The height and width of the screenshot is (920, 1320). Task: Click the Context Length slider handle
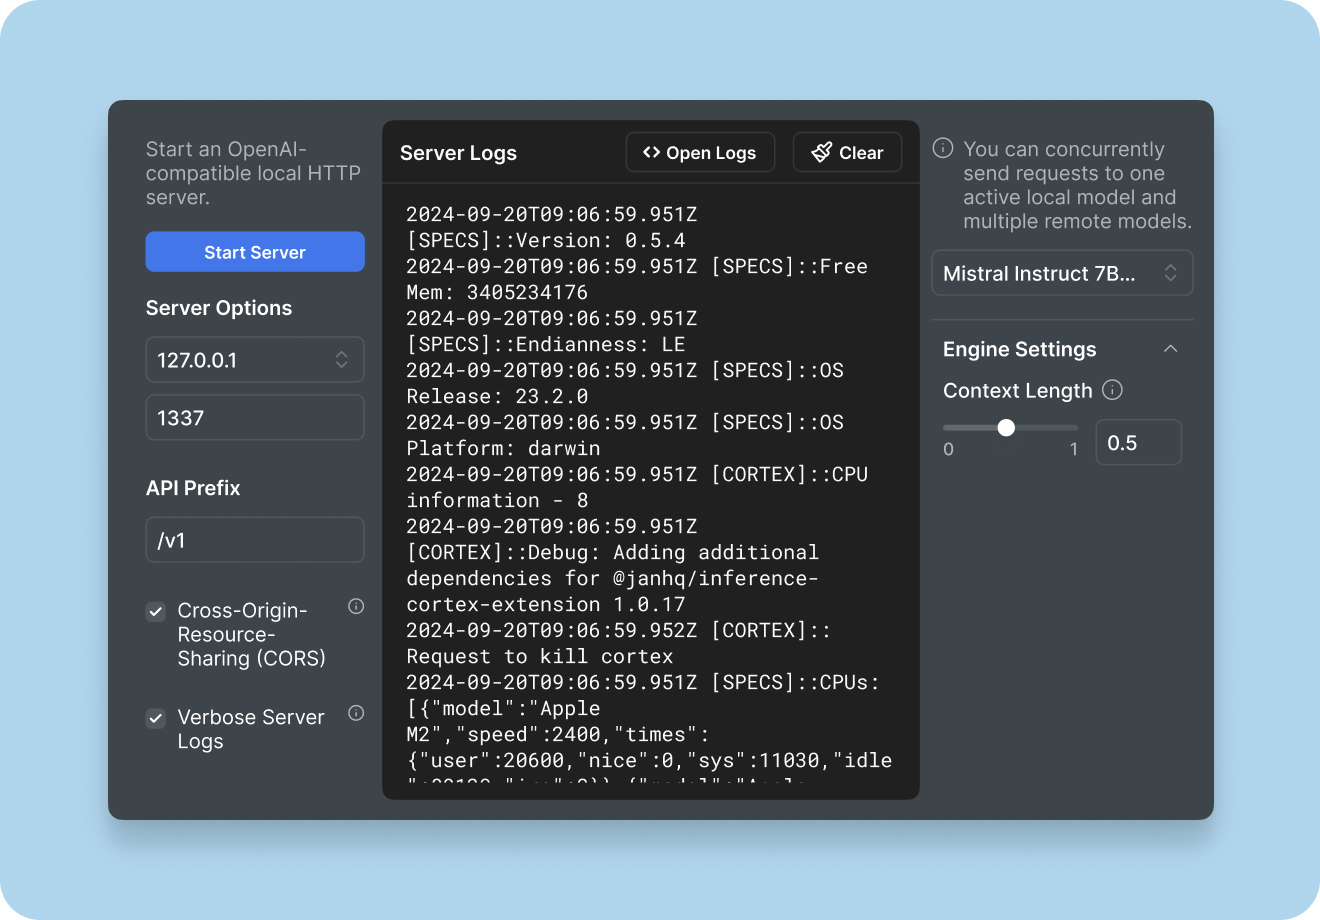coord(1006,428)
